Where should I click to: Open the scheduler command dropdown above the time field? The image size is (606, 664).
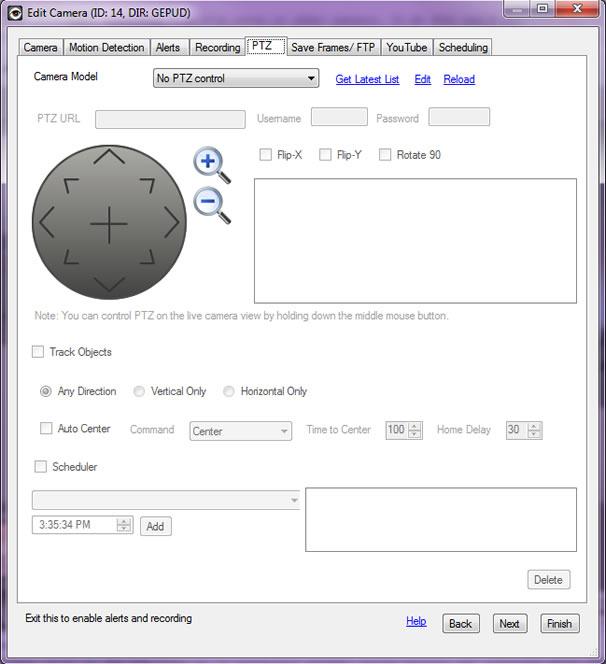click(166, 500)
